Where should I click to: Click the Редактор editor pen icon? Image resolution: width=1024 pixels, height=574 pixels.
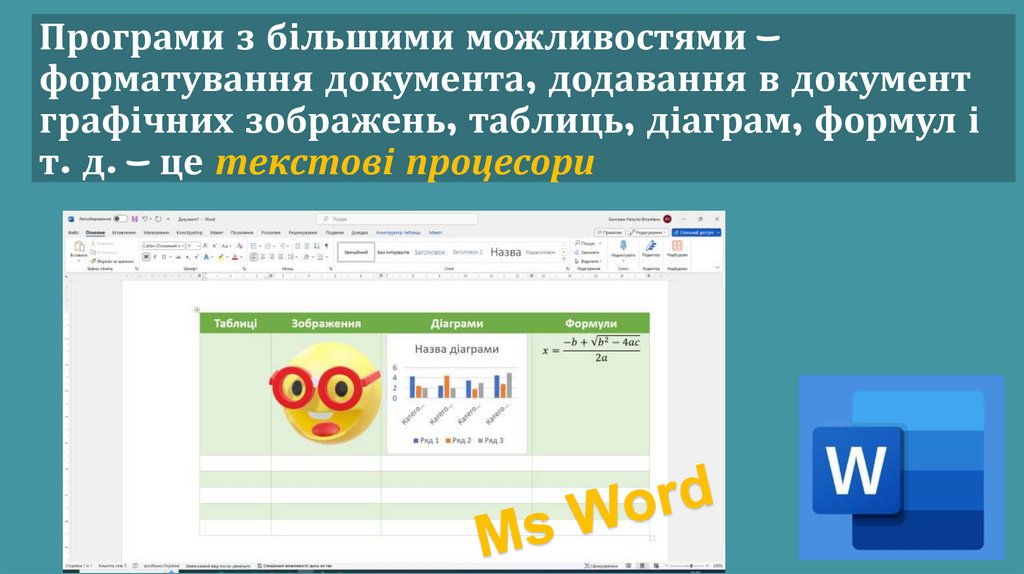click(651, 246)
